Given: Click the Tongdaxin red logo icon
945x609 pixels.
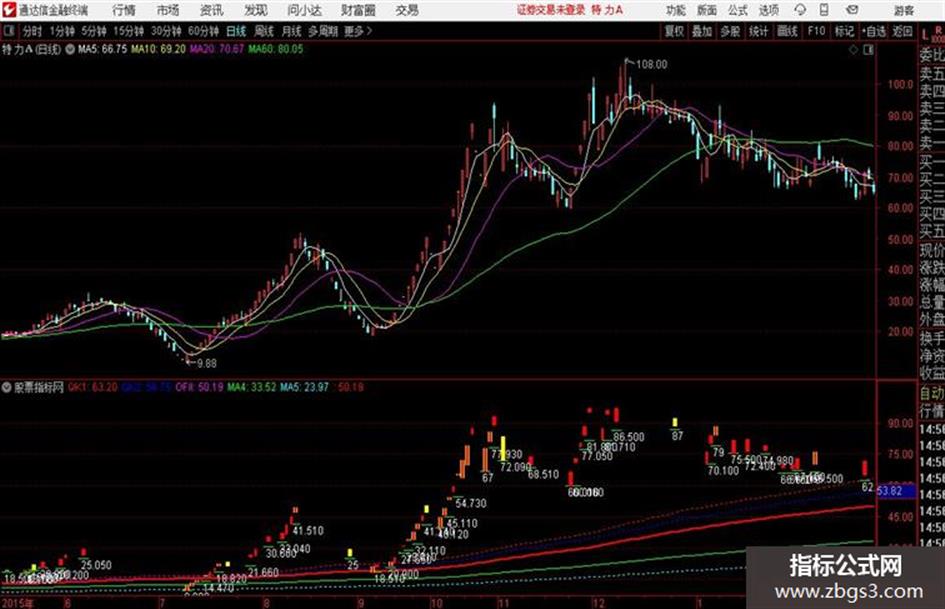Looking at the screenshot, I should [9, 10].
